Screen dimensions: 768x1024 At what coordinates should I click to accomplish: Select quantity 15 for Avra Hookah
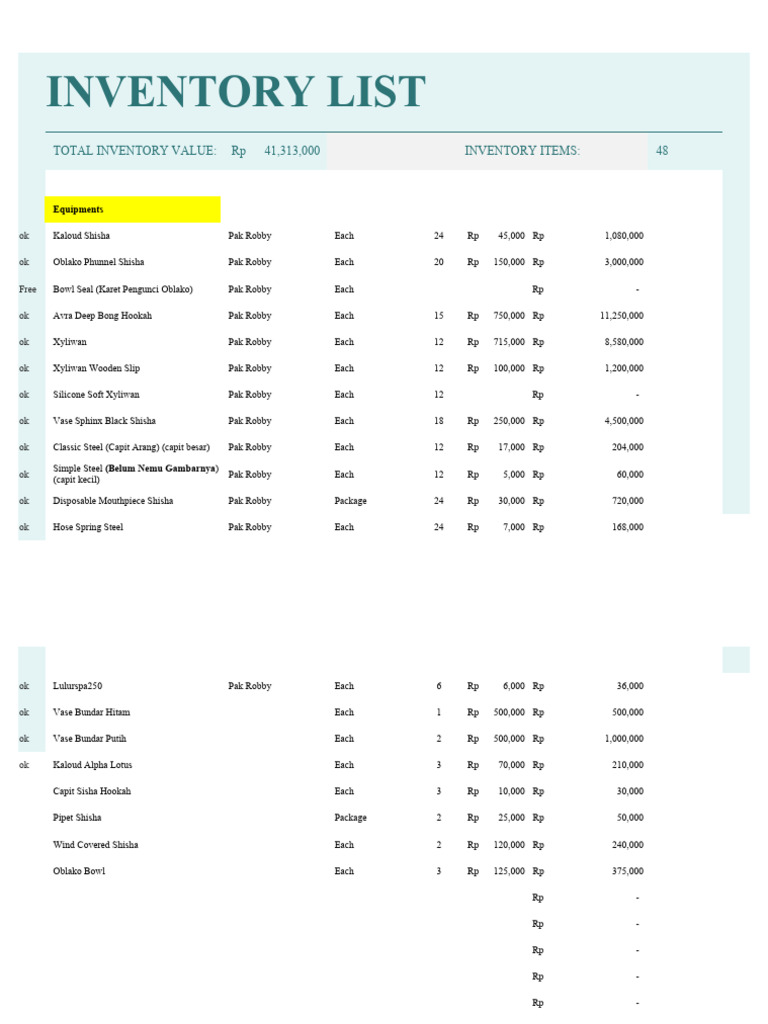(439, 316)
